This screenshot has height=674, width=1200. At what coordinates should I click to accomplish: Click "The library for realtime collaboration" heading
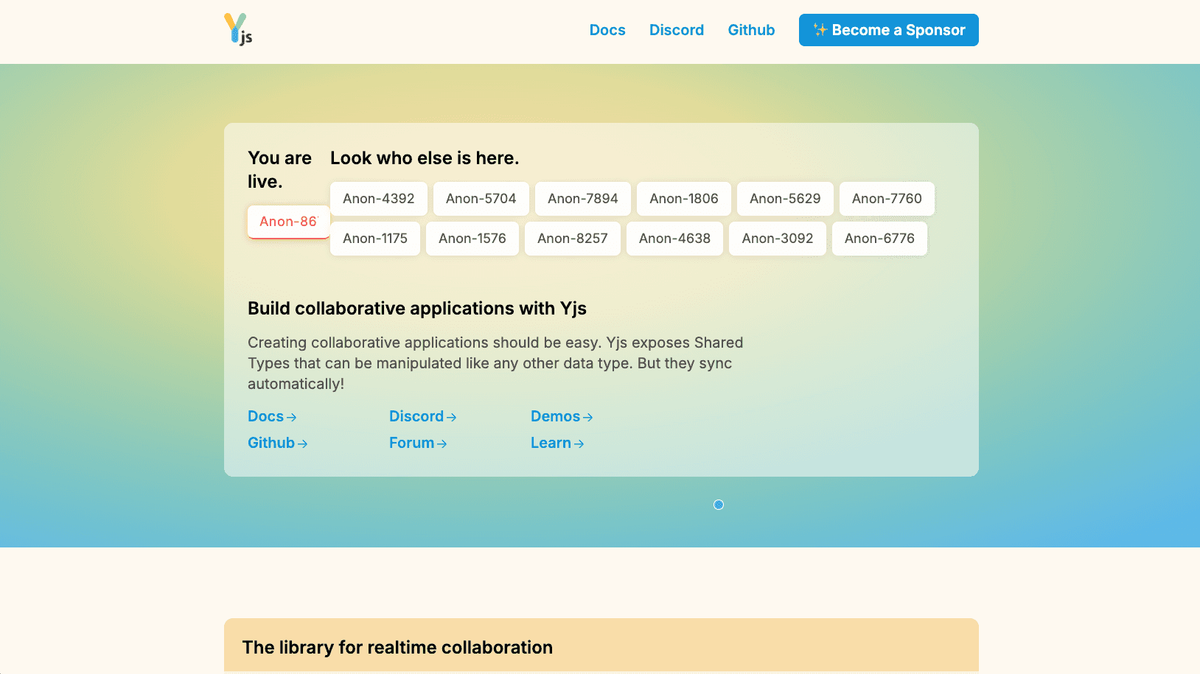point(397,647)
